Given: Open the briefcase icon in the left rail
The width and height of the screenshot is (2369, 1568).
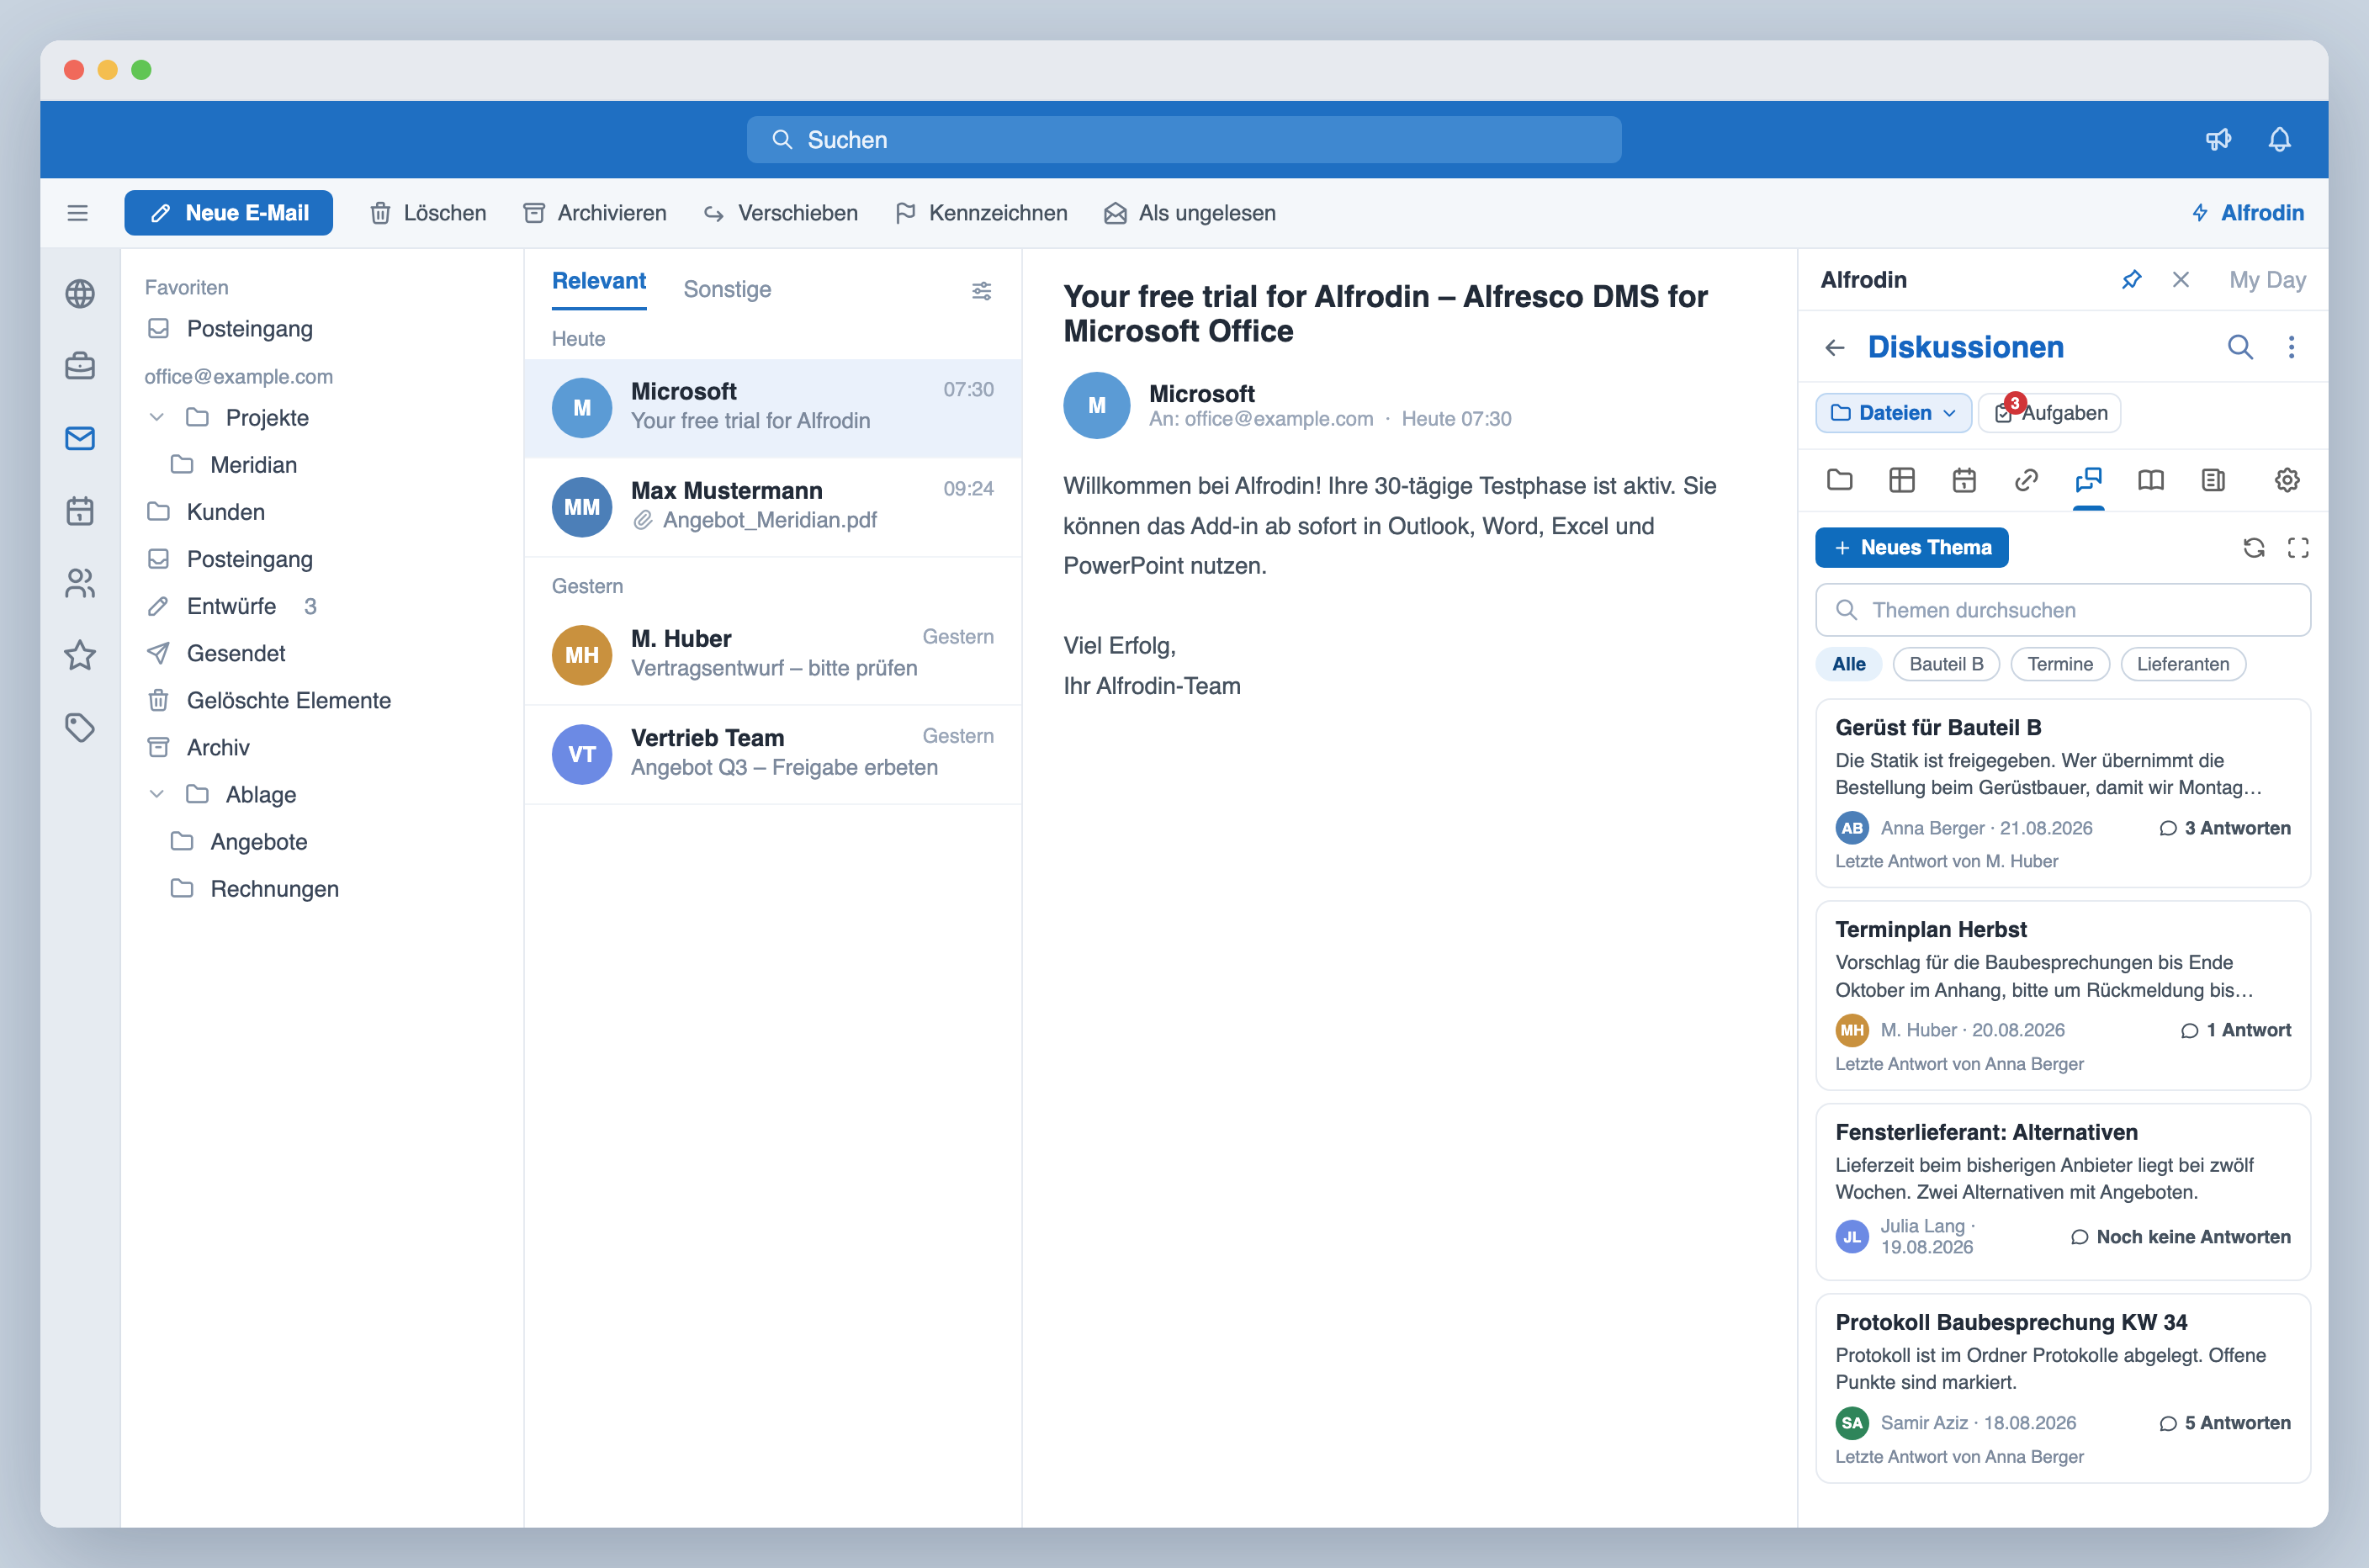Looking at the screenshot, I should pyautogui.click(x=80, y=366).
